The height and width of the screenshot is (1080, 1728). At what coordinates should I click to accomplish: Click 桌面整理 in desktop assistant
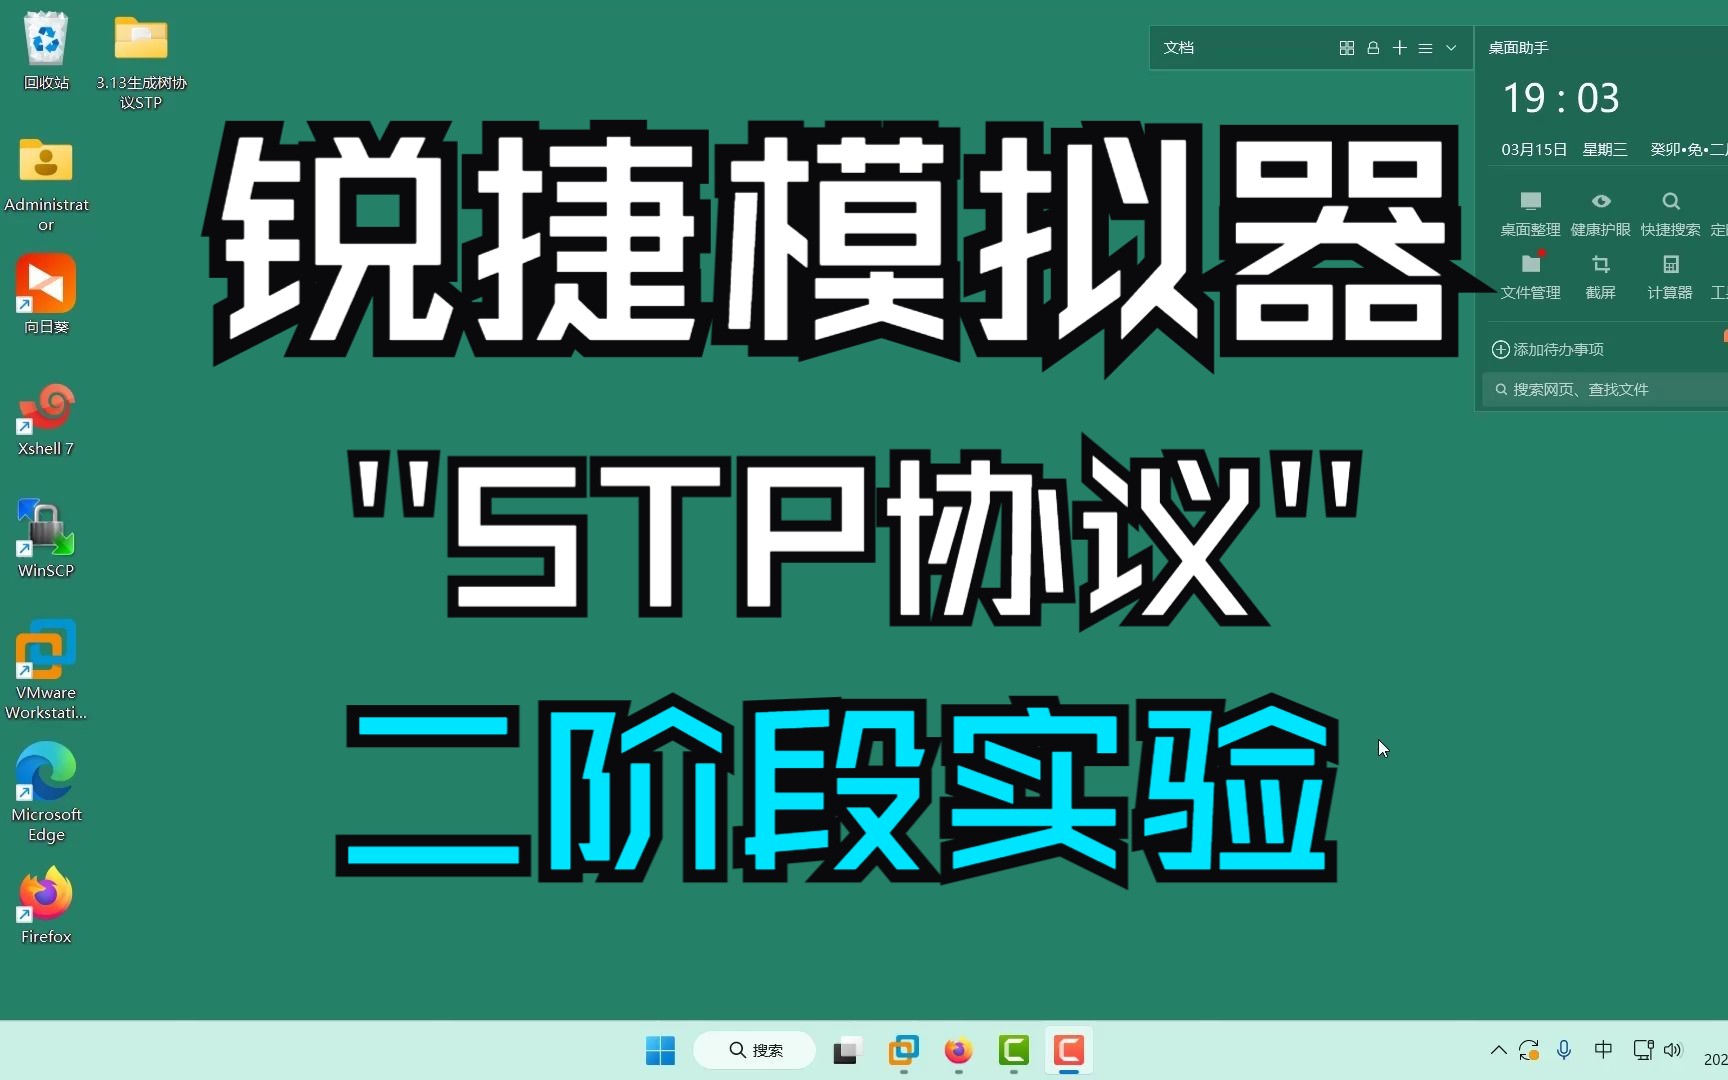(1530, 214)
